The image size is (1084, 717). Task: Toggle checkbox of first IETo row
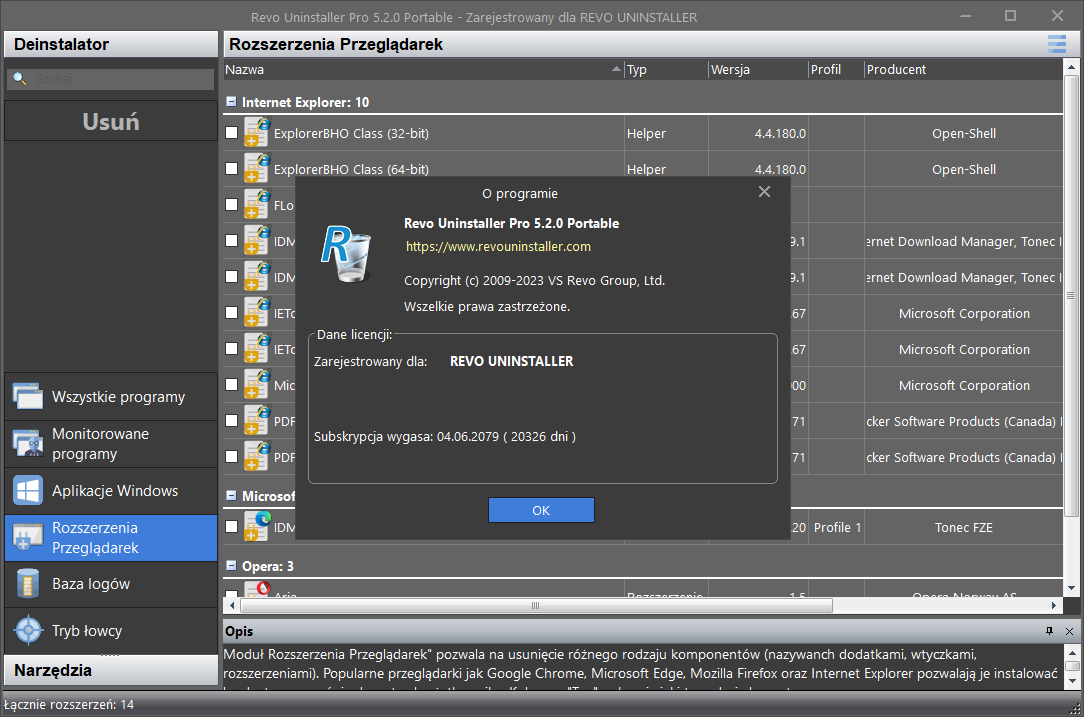[x=232, y=312]
